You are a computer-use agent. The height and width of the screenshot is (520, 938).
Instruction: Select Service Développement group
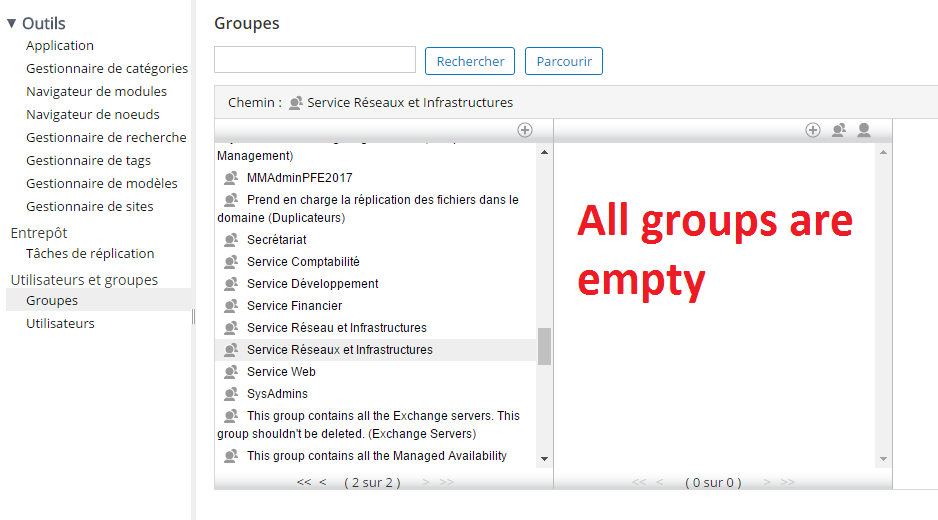(313, 284)
